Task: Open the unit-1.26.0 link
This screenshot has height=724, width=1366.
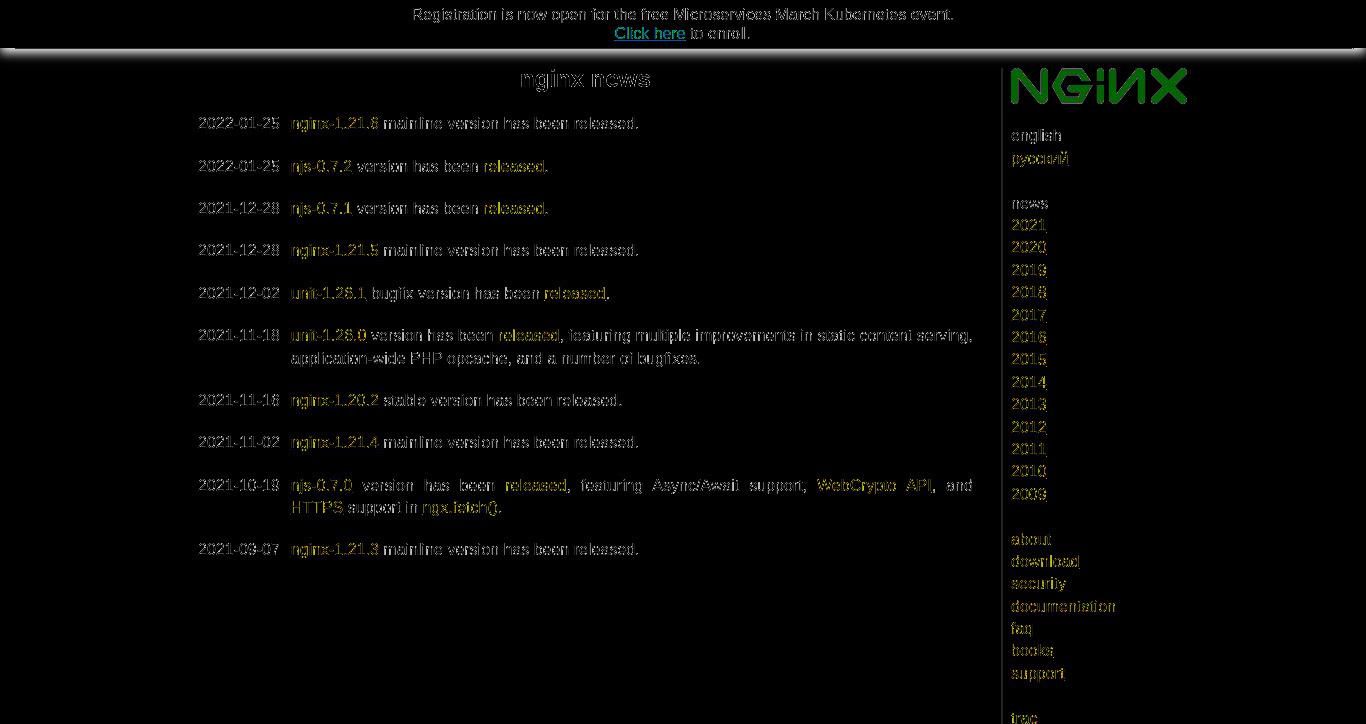Action: [x=328, y=335]
